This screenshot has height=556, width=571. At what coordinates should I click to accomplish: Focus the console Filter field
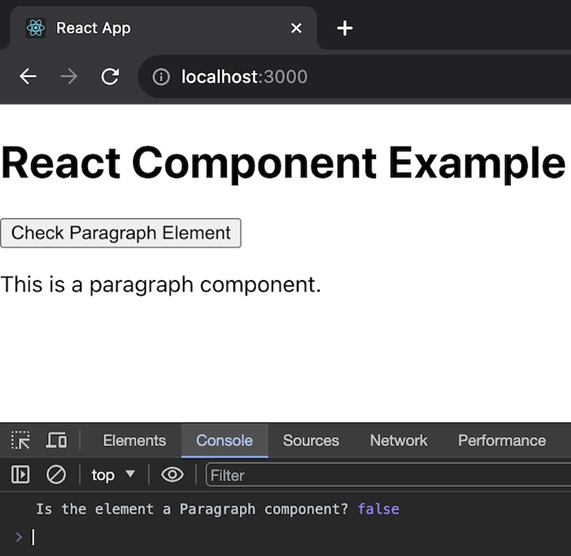tap(388, 475)
